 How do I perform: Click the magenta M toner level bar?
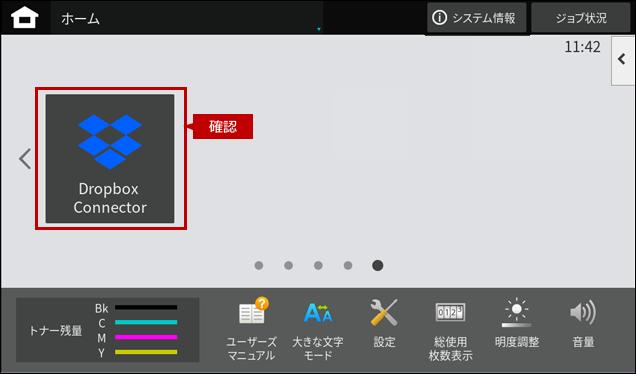click(146, 337)
